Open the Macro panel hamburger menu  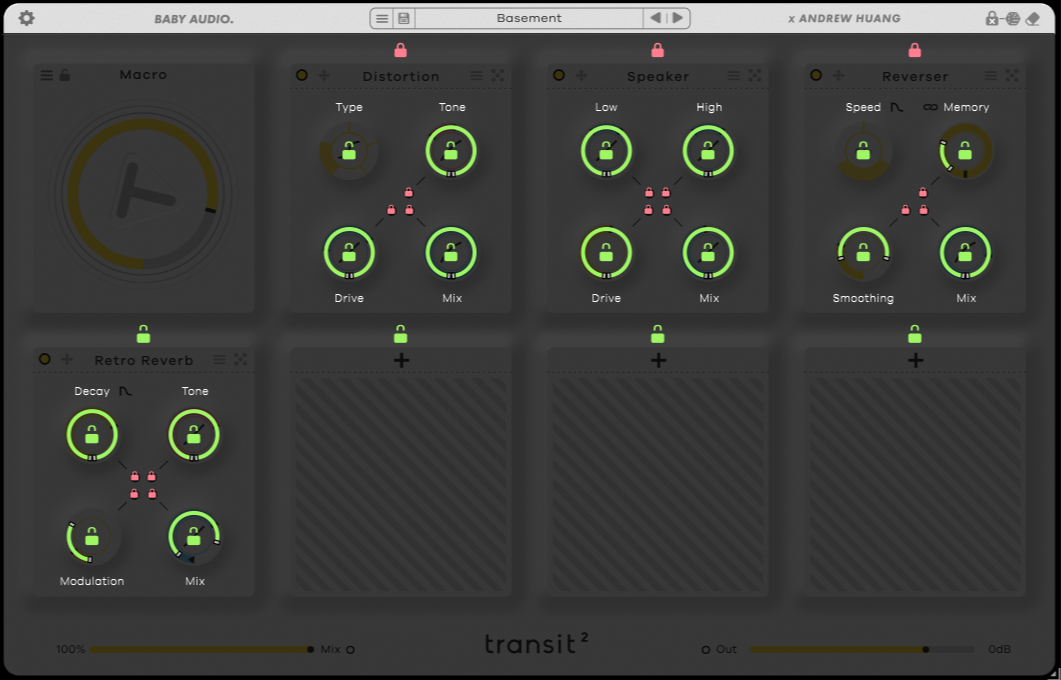(46, 75)
